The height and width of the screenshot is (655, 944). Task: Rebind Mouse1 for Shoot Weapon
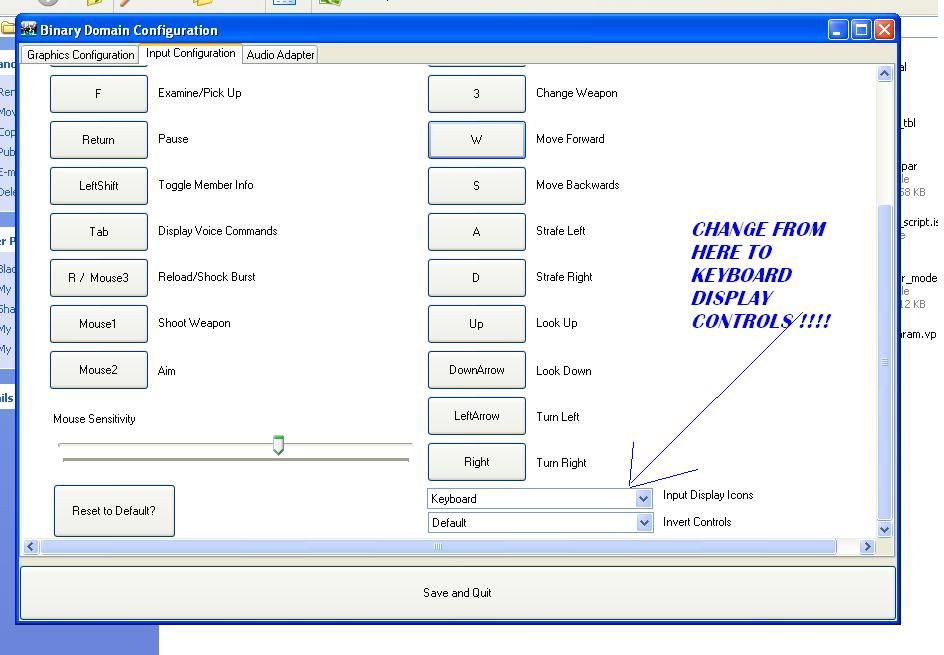[x=99, y=324]
